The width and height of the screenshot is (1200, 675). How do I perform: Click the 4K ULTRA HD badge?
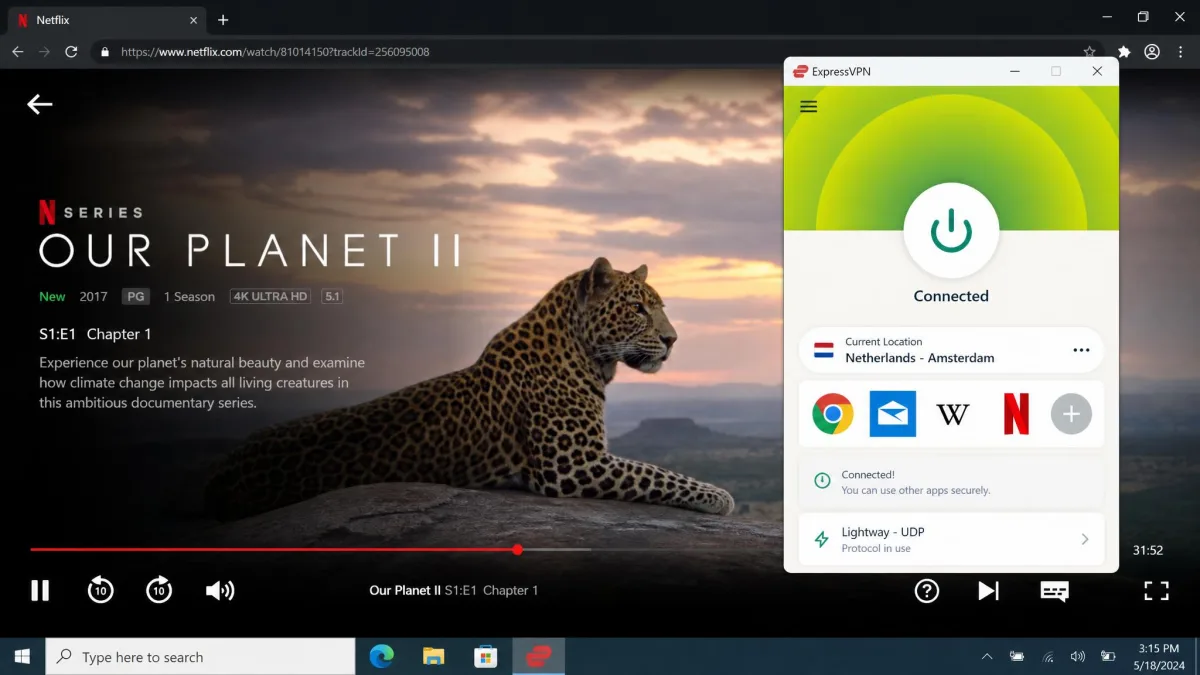[270, 296]
